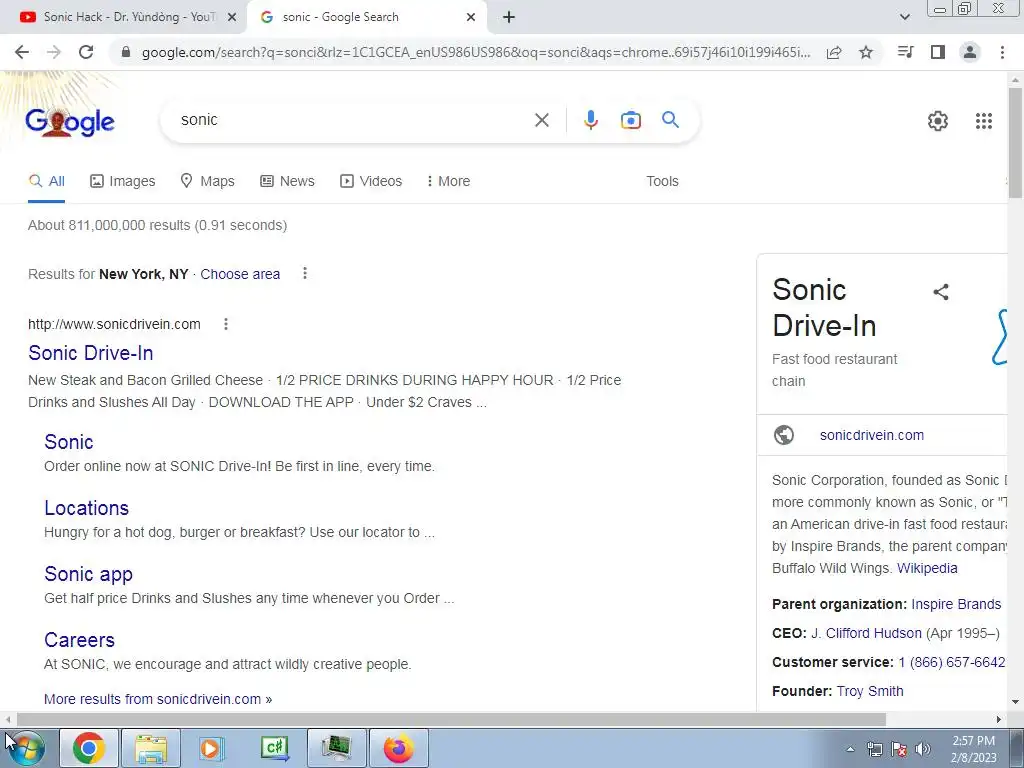Click the magnifier search button
Image resolution: width=1024 pixels, height=768 pixels.
coord(670,120)
